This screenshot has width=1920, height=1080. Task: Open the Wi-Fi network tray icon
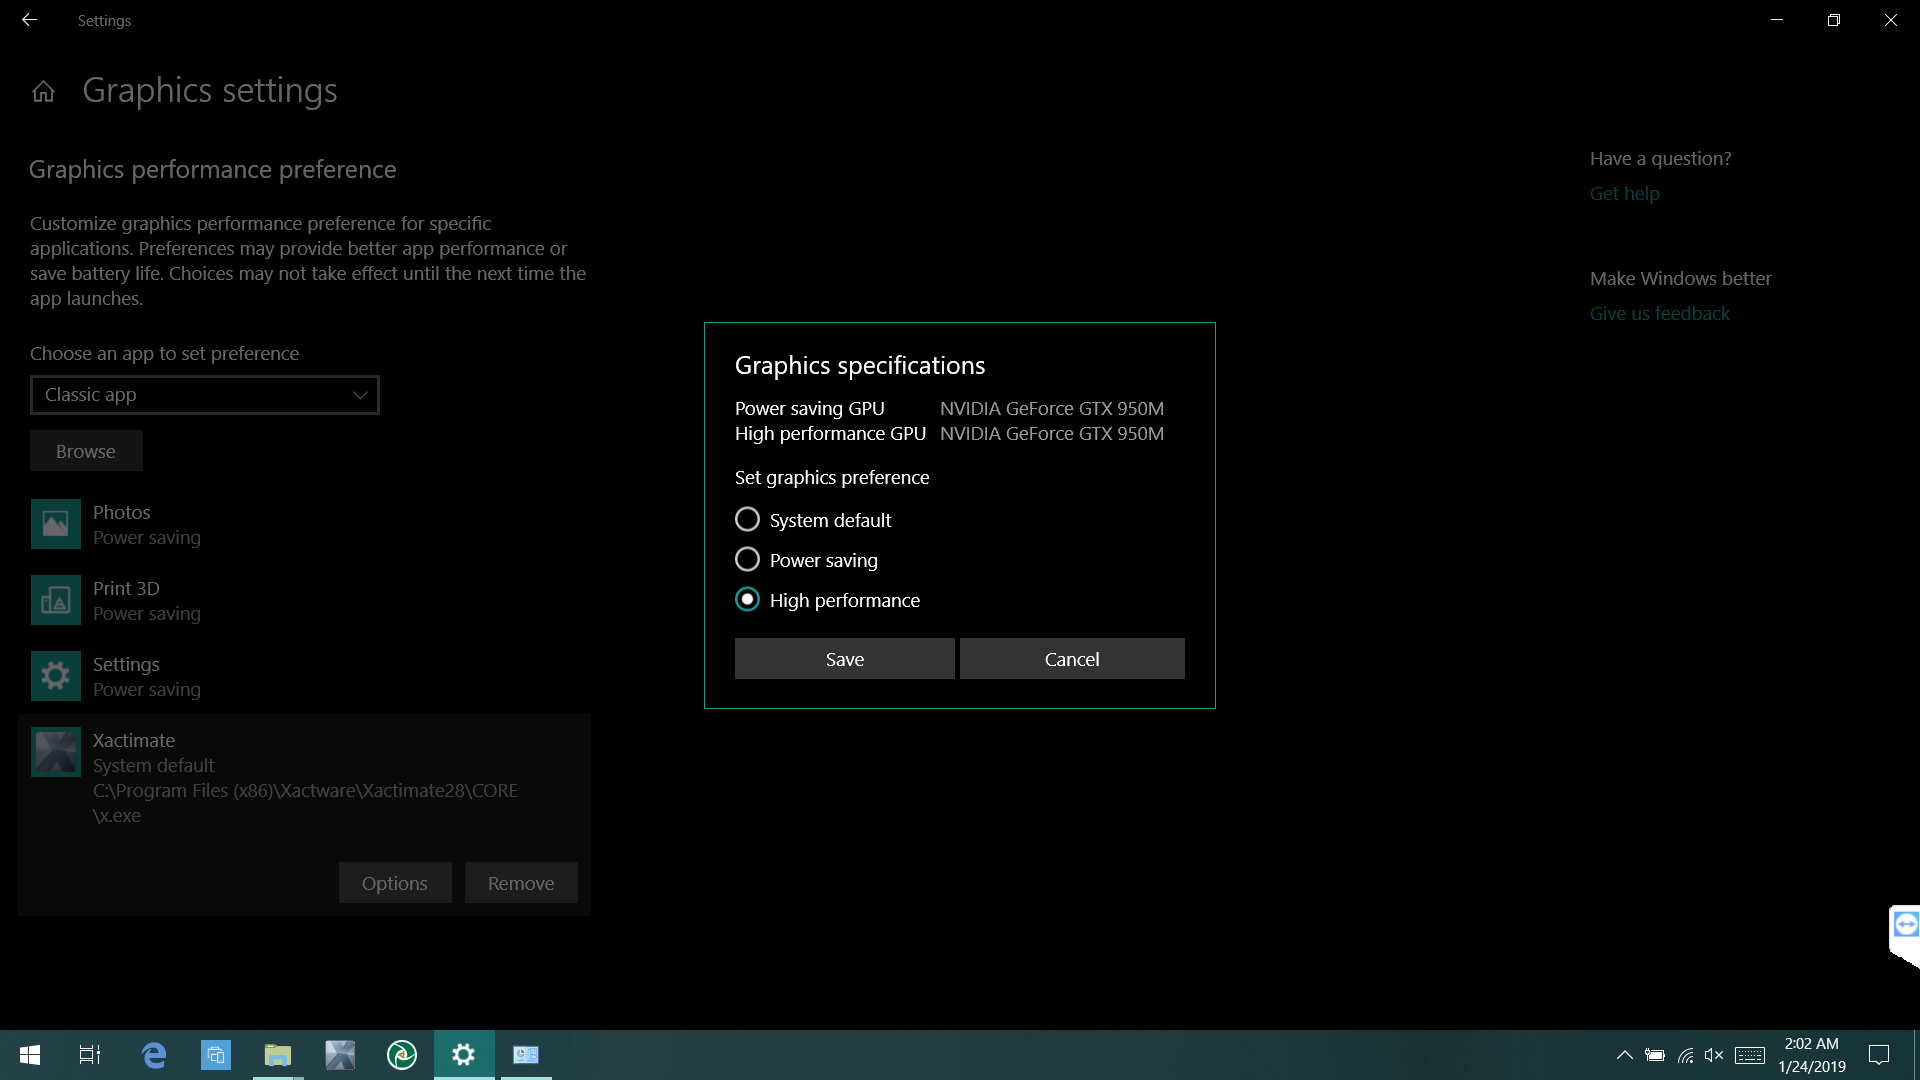point(1685,1055)
